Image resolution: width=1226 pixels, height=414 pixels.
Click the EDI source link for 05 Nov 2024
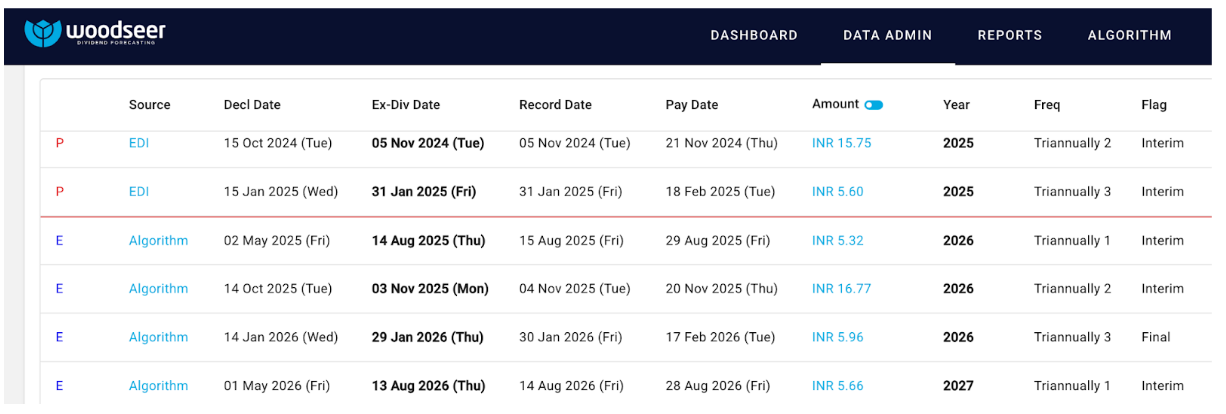[x=139, y=143]
